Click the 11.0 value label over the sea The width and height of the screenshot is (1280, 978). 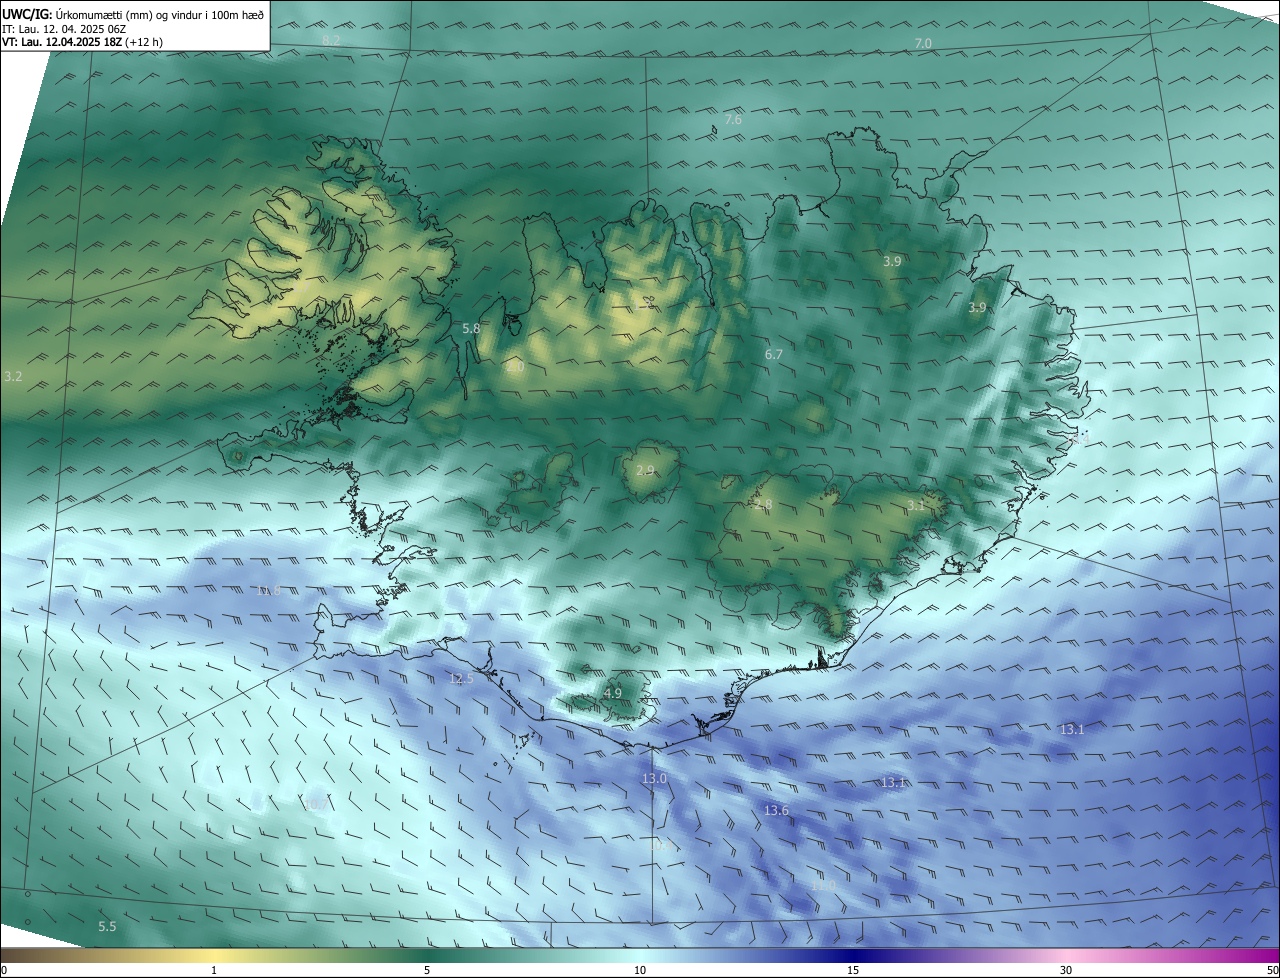coord(823,886)
